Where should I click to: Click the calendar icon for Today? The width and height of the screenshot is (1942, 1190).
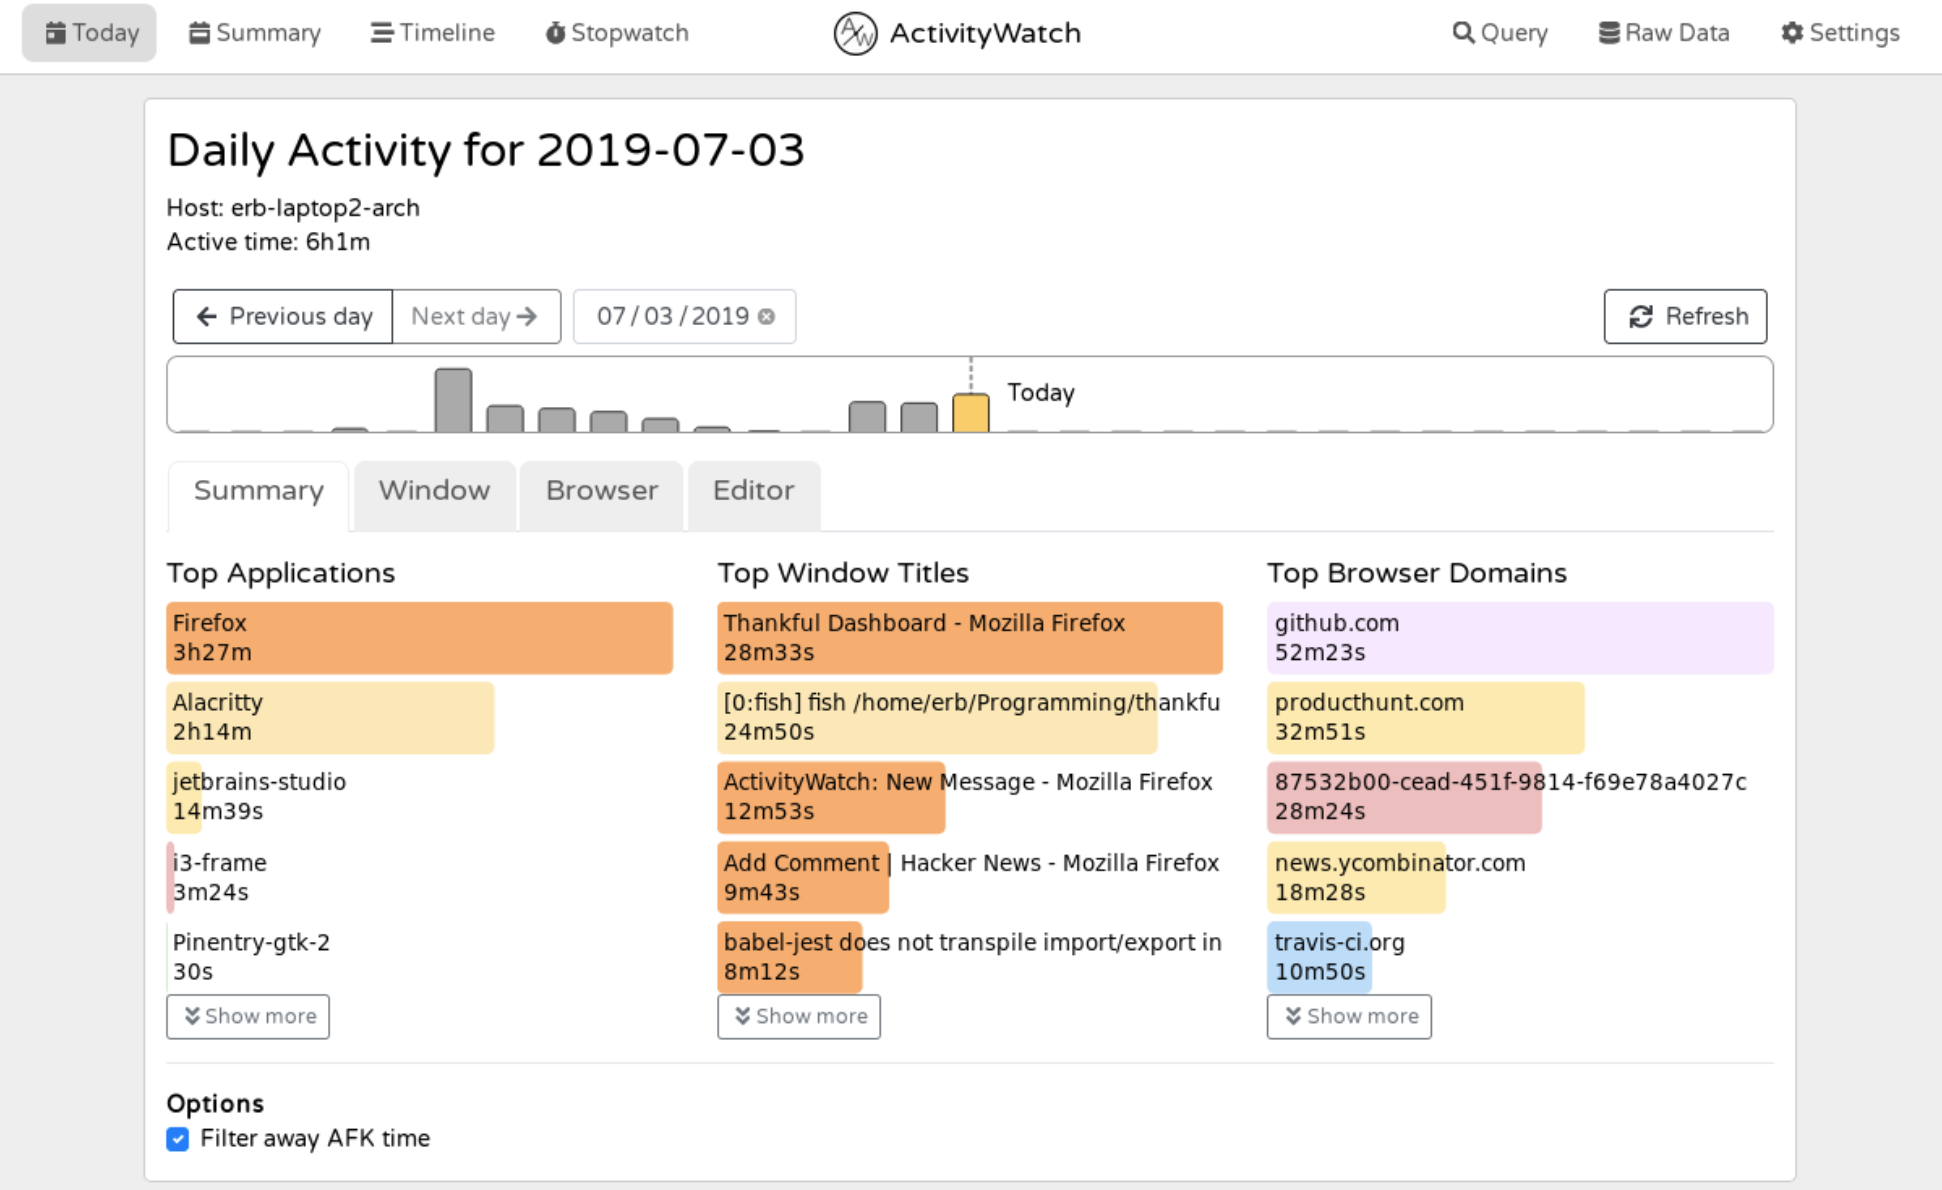[56, 33]
